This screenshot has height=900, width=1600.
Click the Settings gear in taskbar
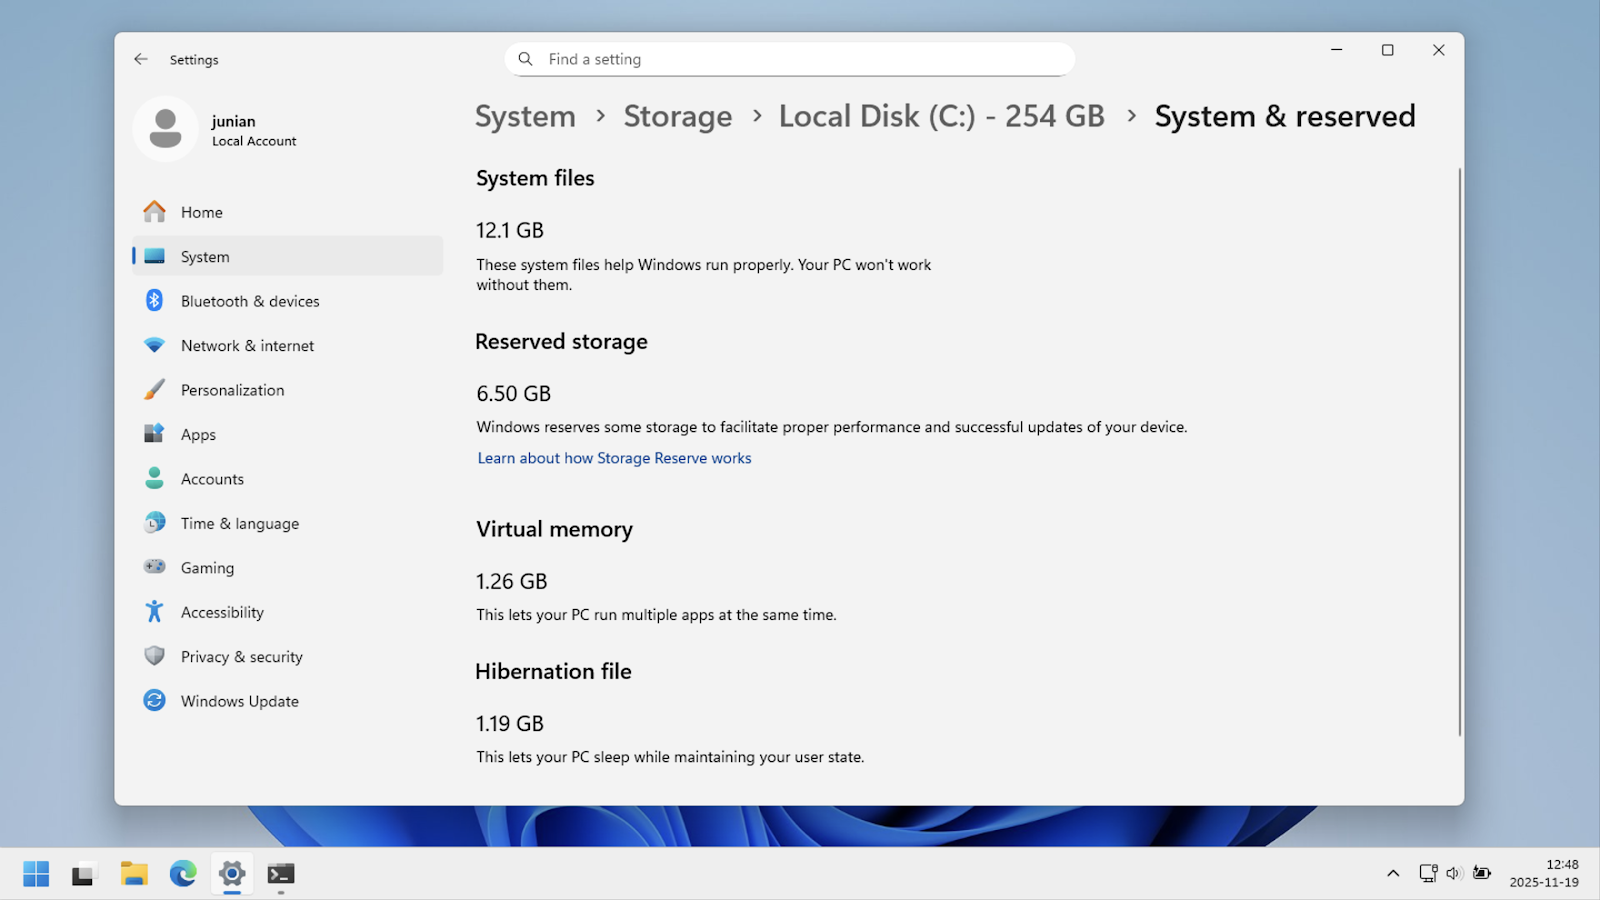[232, 874]
